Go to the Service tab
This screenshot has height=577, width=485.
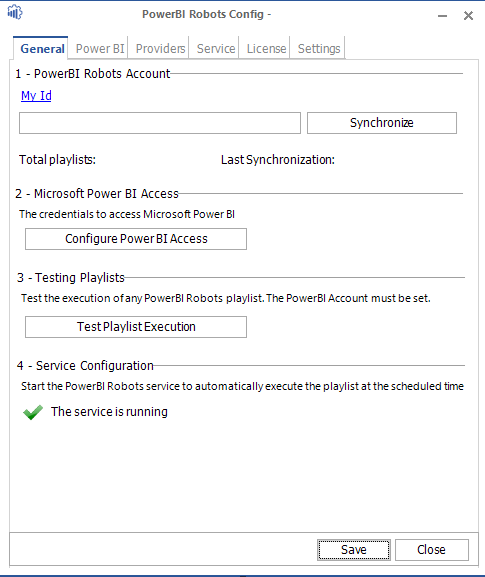[x=216, y=49]
